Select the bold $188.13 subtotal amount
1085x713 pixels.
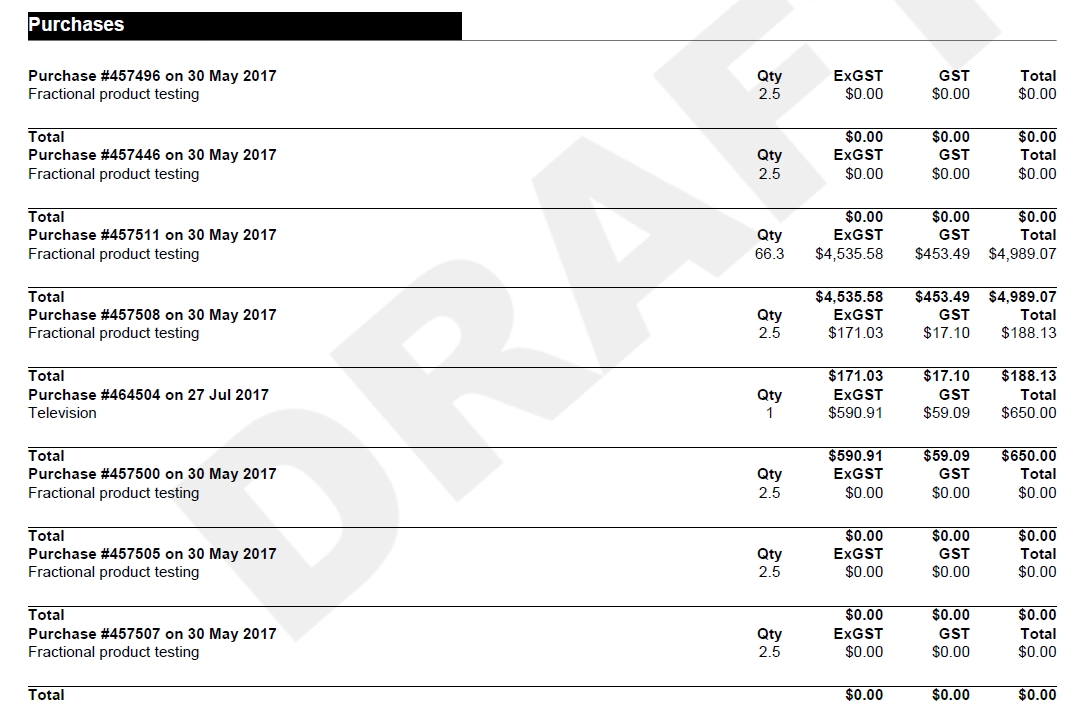click(1028, 376)
